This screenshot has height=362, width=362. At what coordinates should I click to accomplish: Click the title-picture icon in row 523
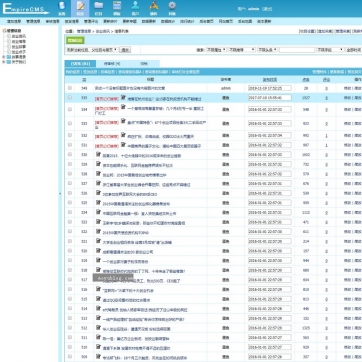pyautogui.click(x=98, y=222)
